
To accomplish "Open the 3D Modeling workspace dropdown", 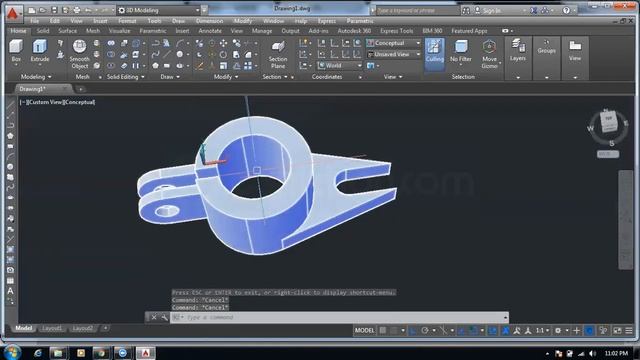I will pos(159,10).
